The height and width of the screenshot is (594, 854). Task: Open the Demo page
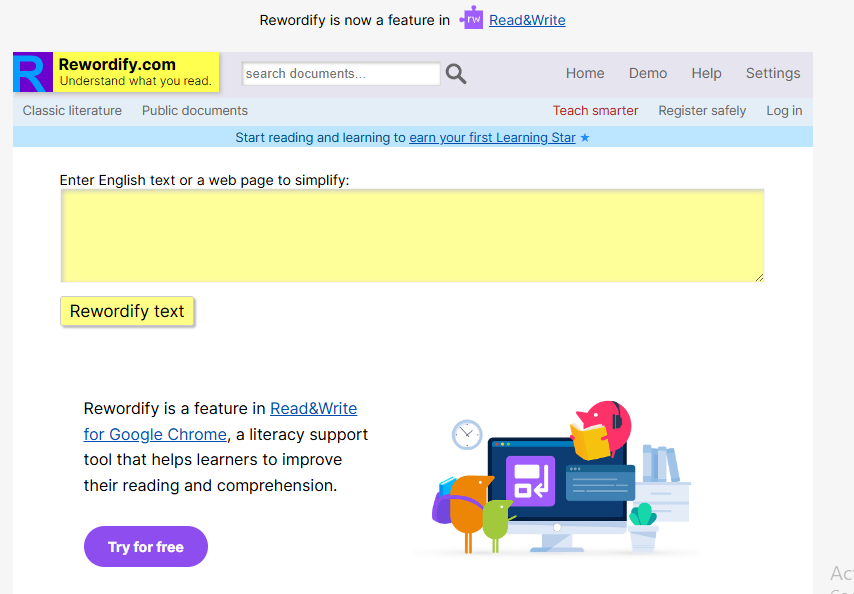click(648, 73)
